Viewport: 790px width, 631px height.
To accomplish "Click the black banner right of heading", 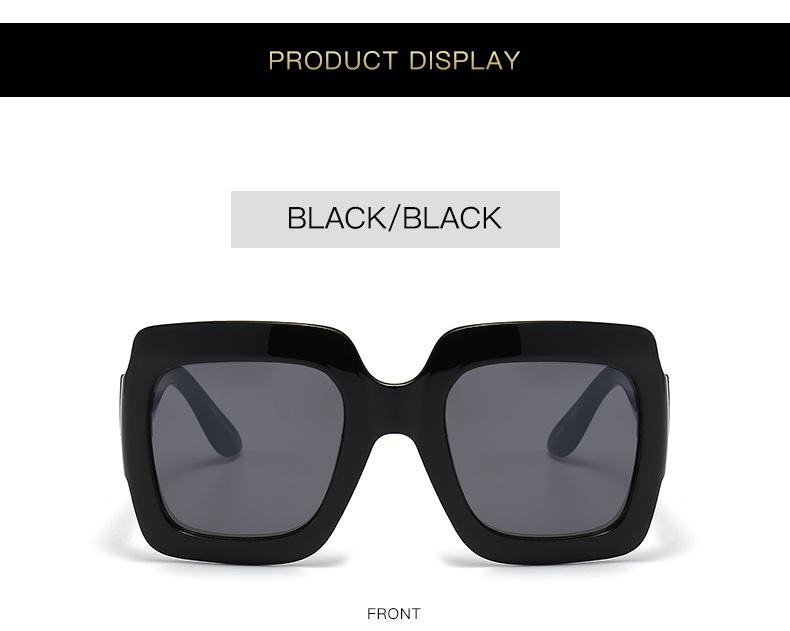I will [x=655, y=59].
